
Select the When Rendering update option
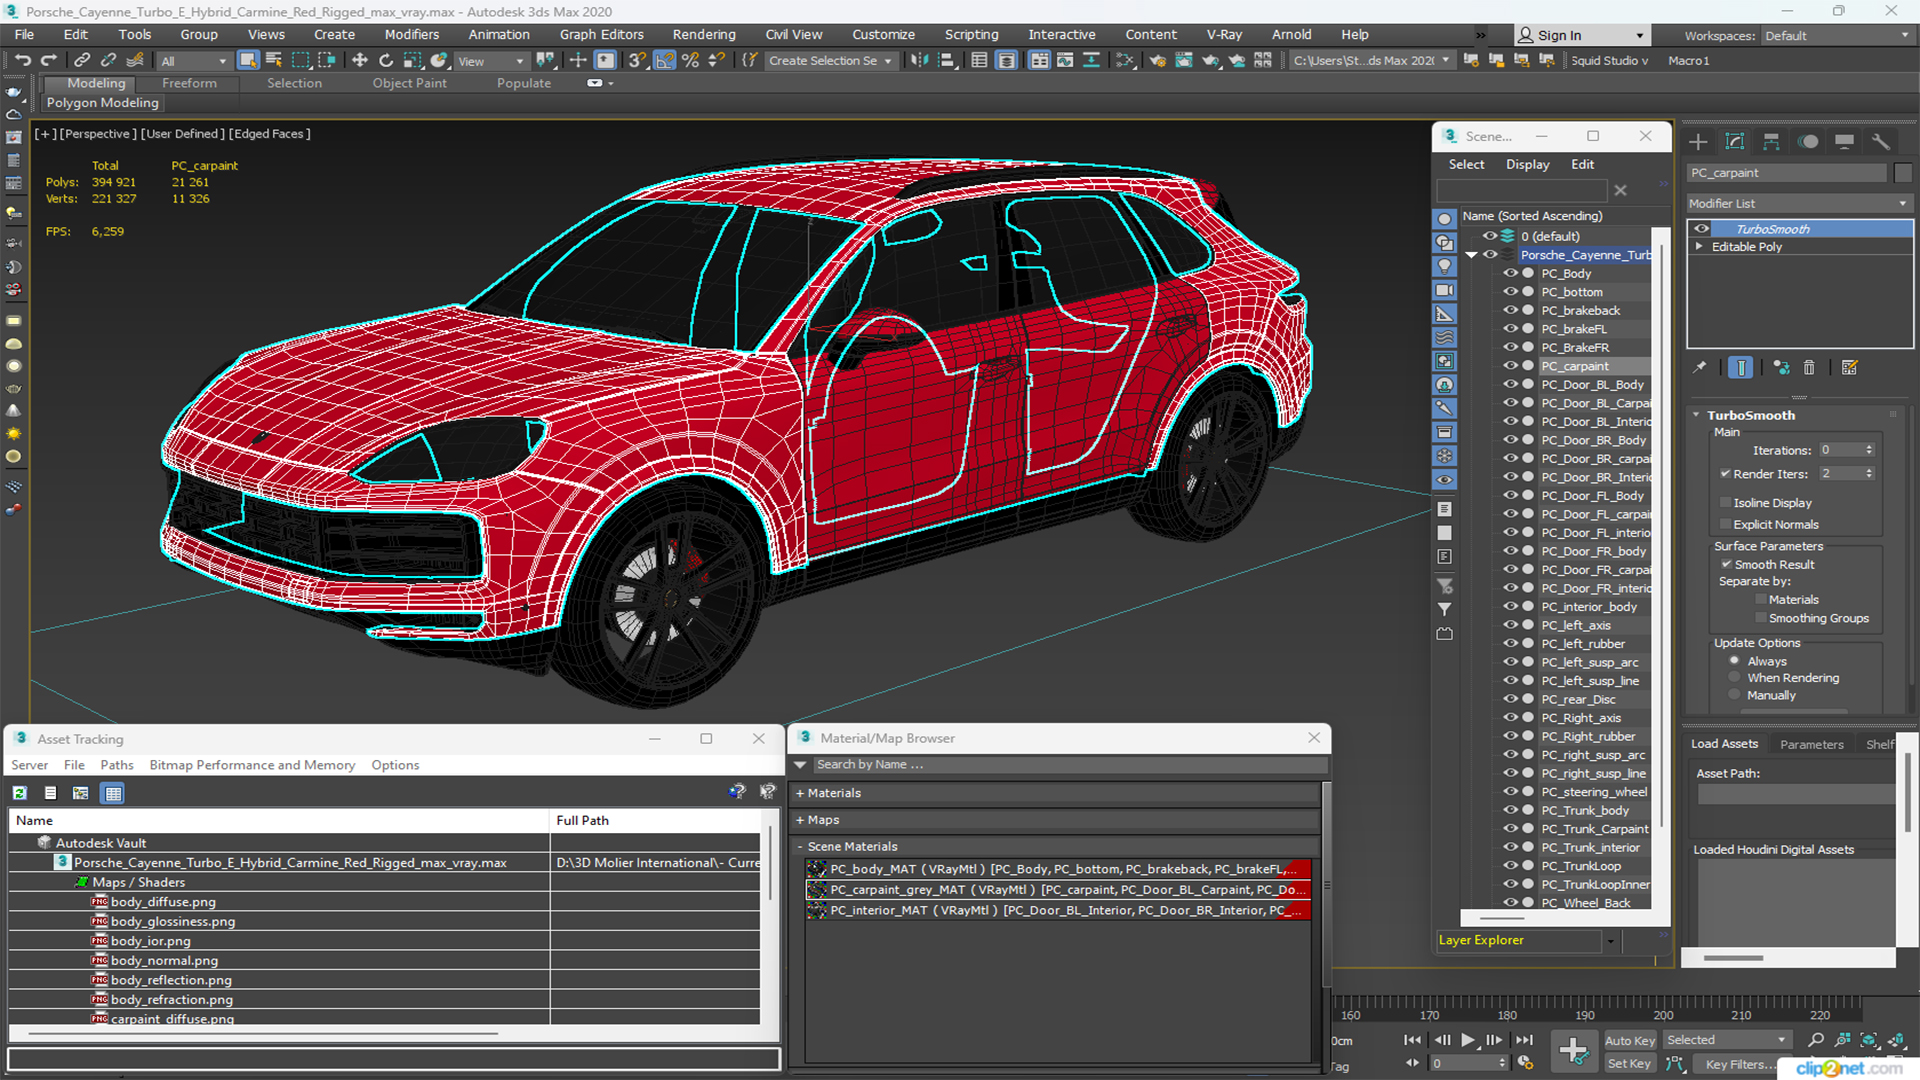[1734, 678]
